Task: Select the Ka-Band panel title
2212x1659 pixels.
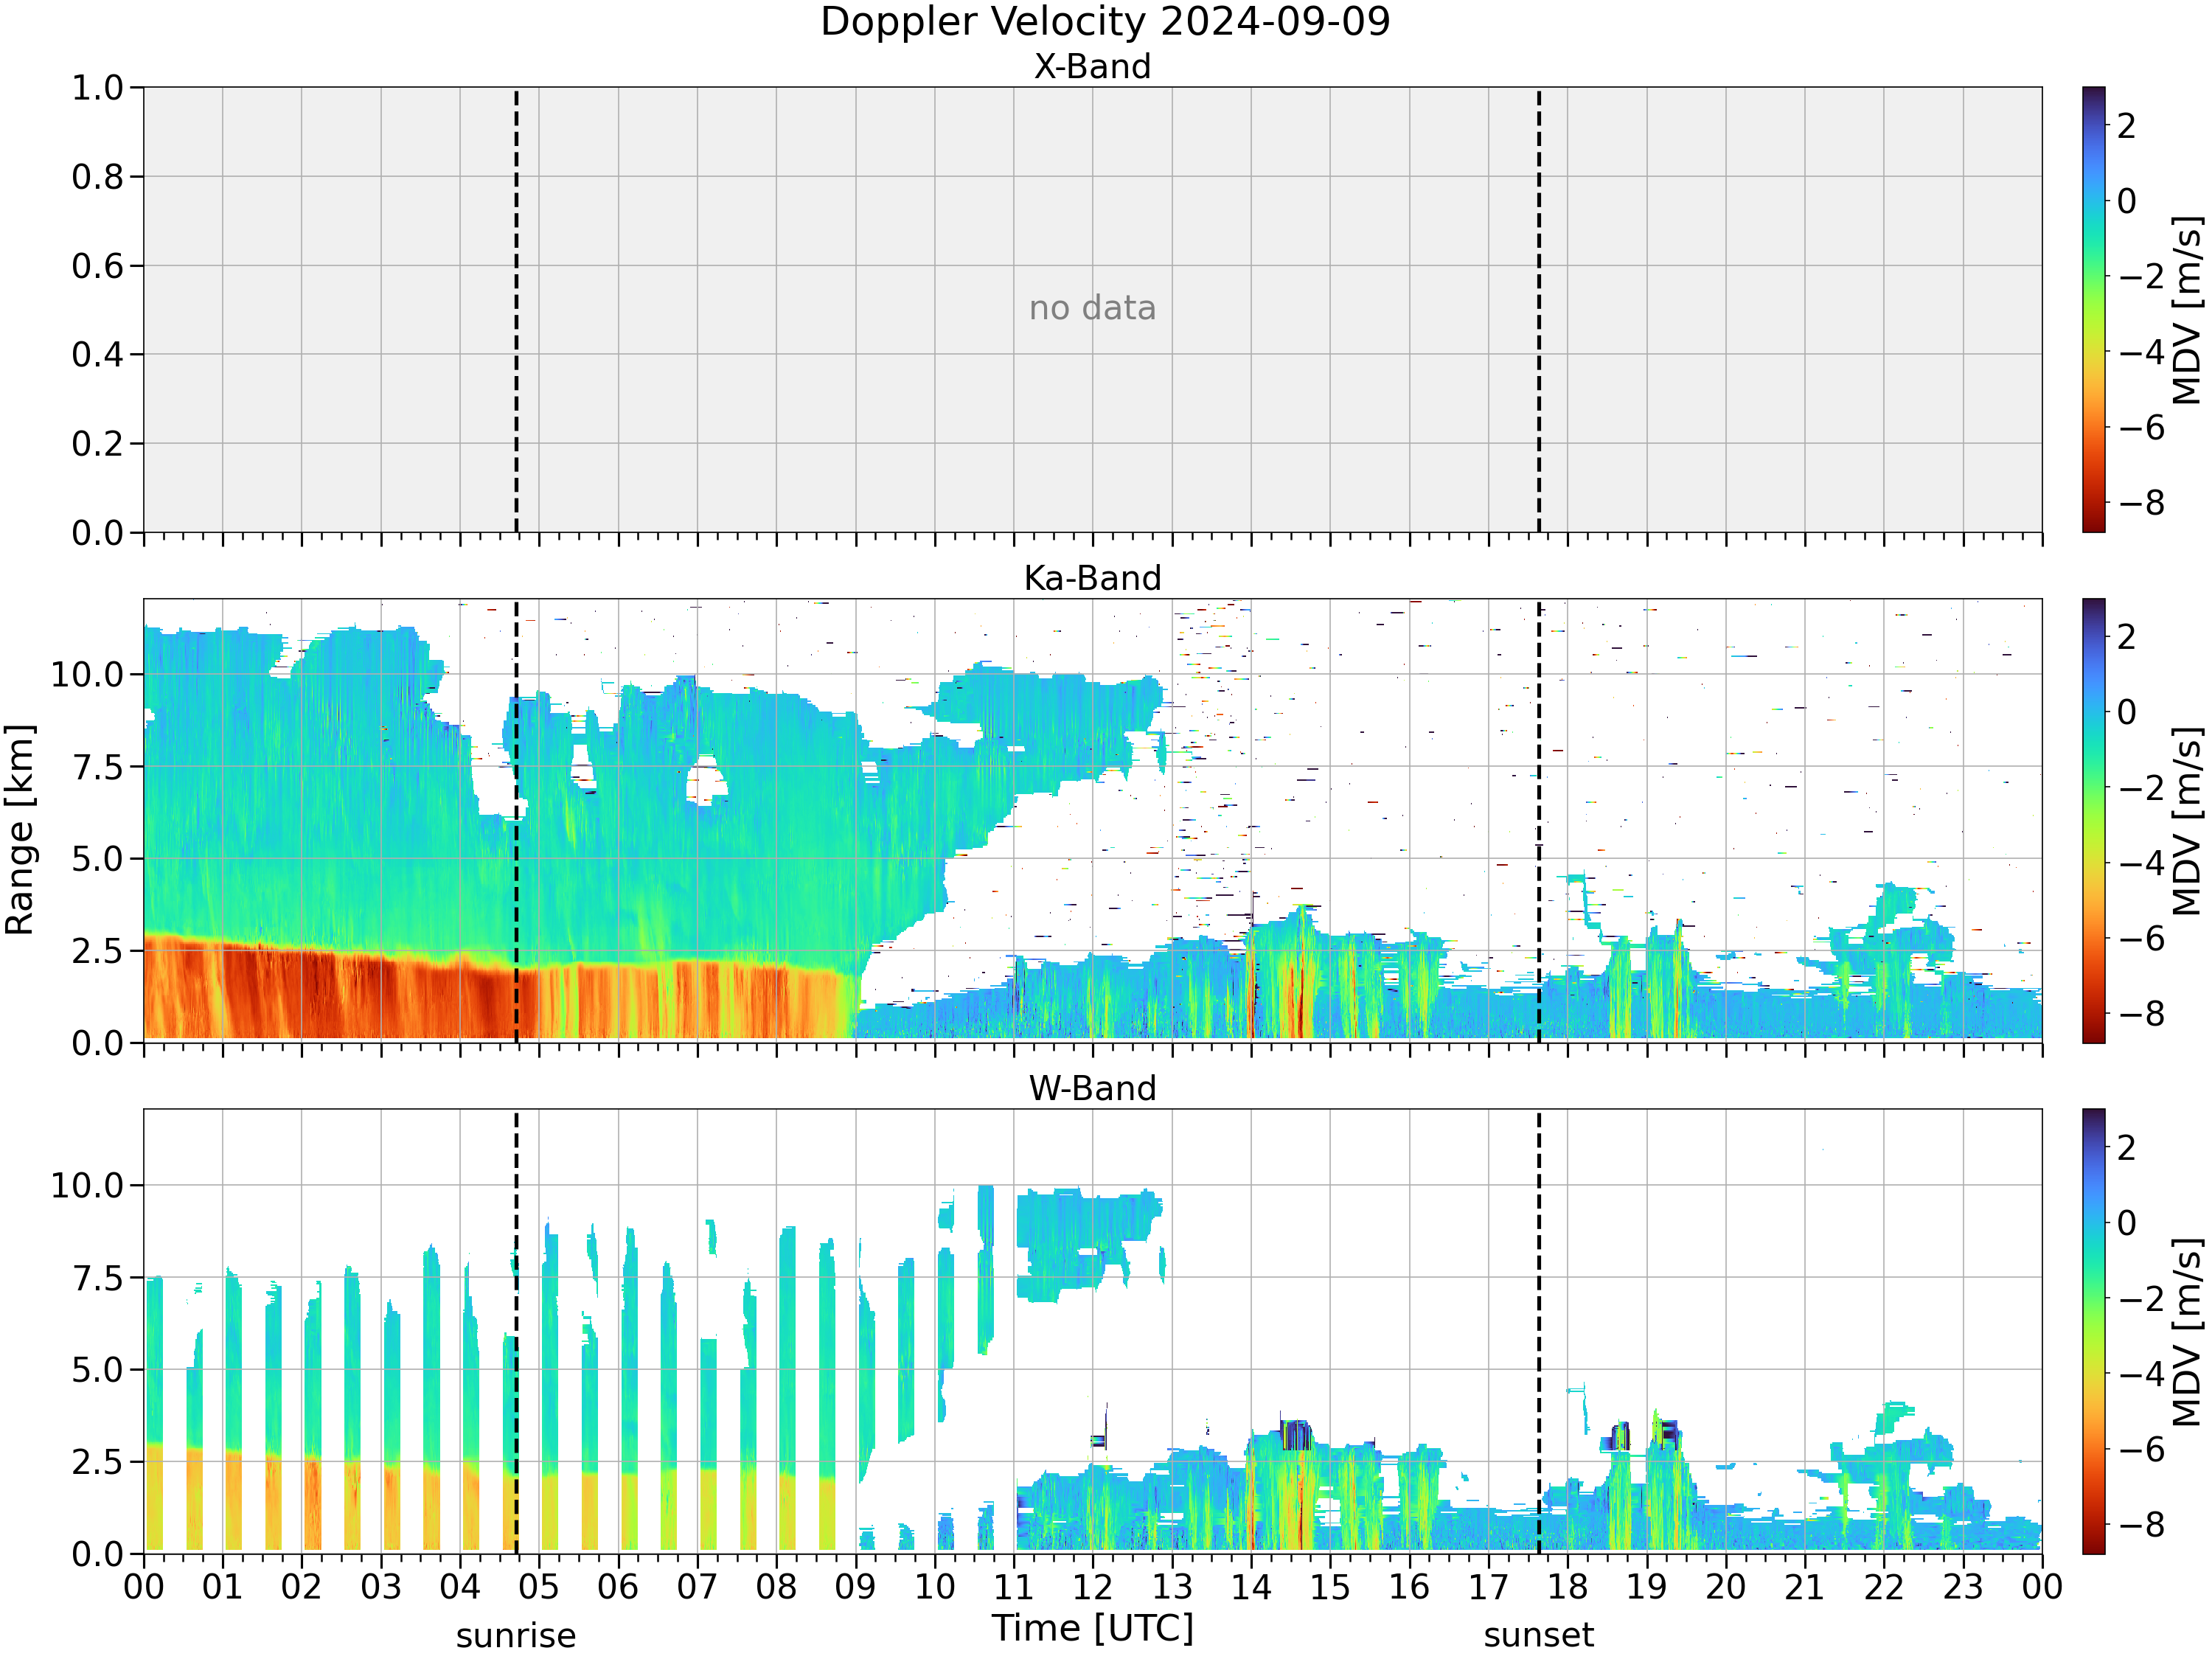Action: click(x=1092, y=578)
